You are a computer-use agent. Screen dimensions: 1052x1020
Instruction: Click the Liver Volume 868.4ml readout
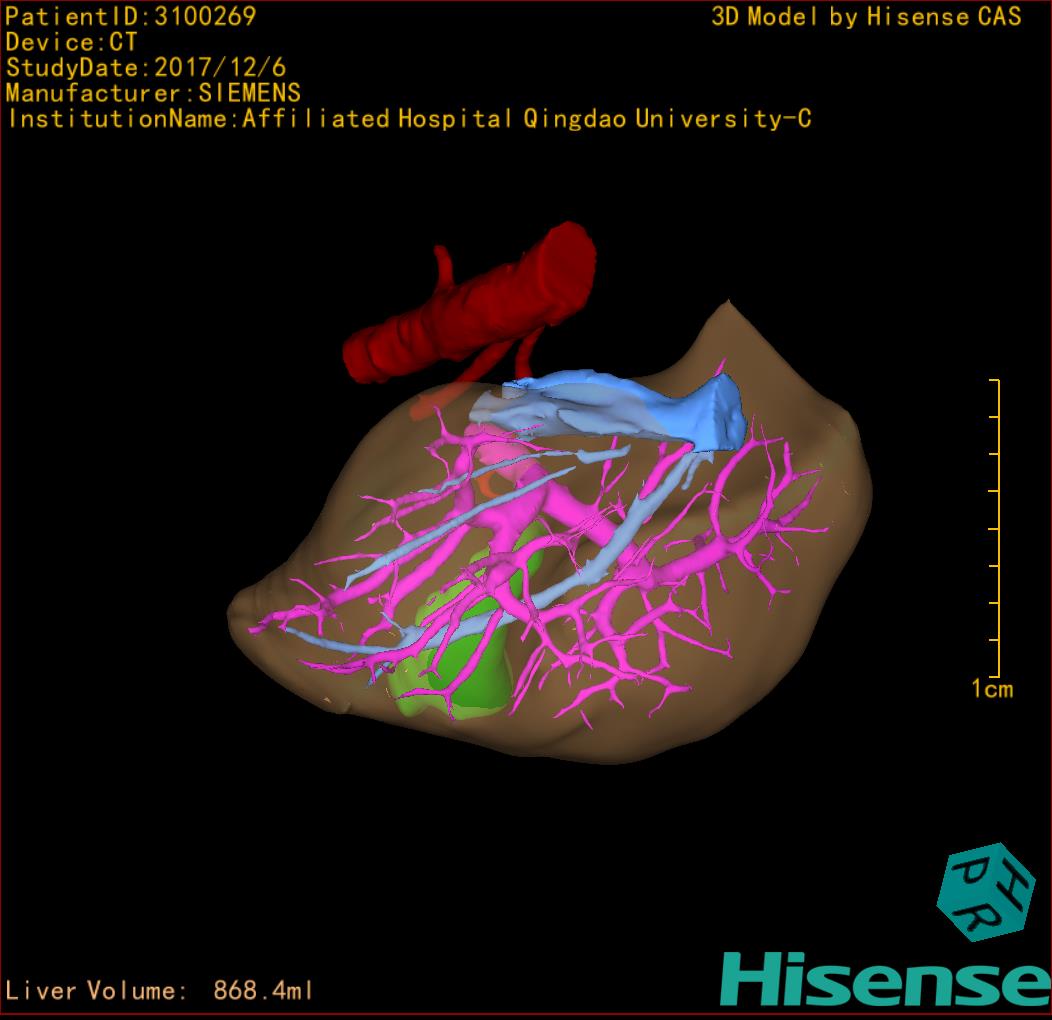click(x=160, y=991)
